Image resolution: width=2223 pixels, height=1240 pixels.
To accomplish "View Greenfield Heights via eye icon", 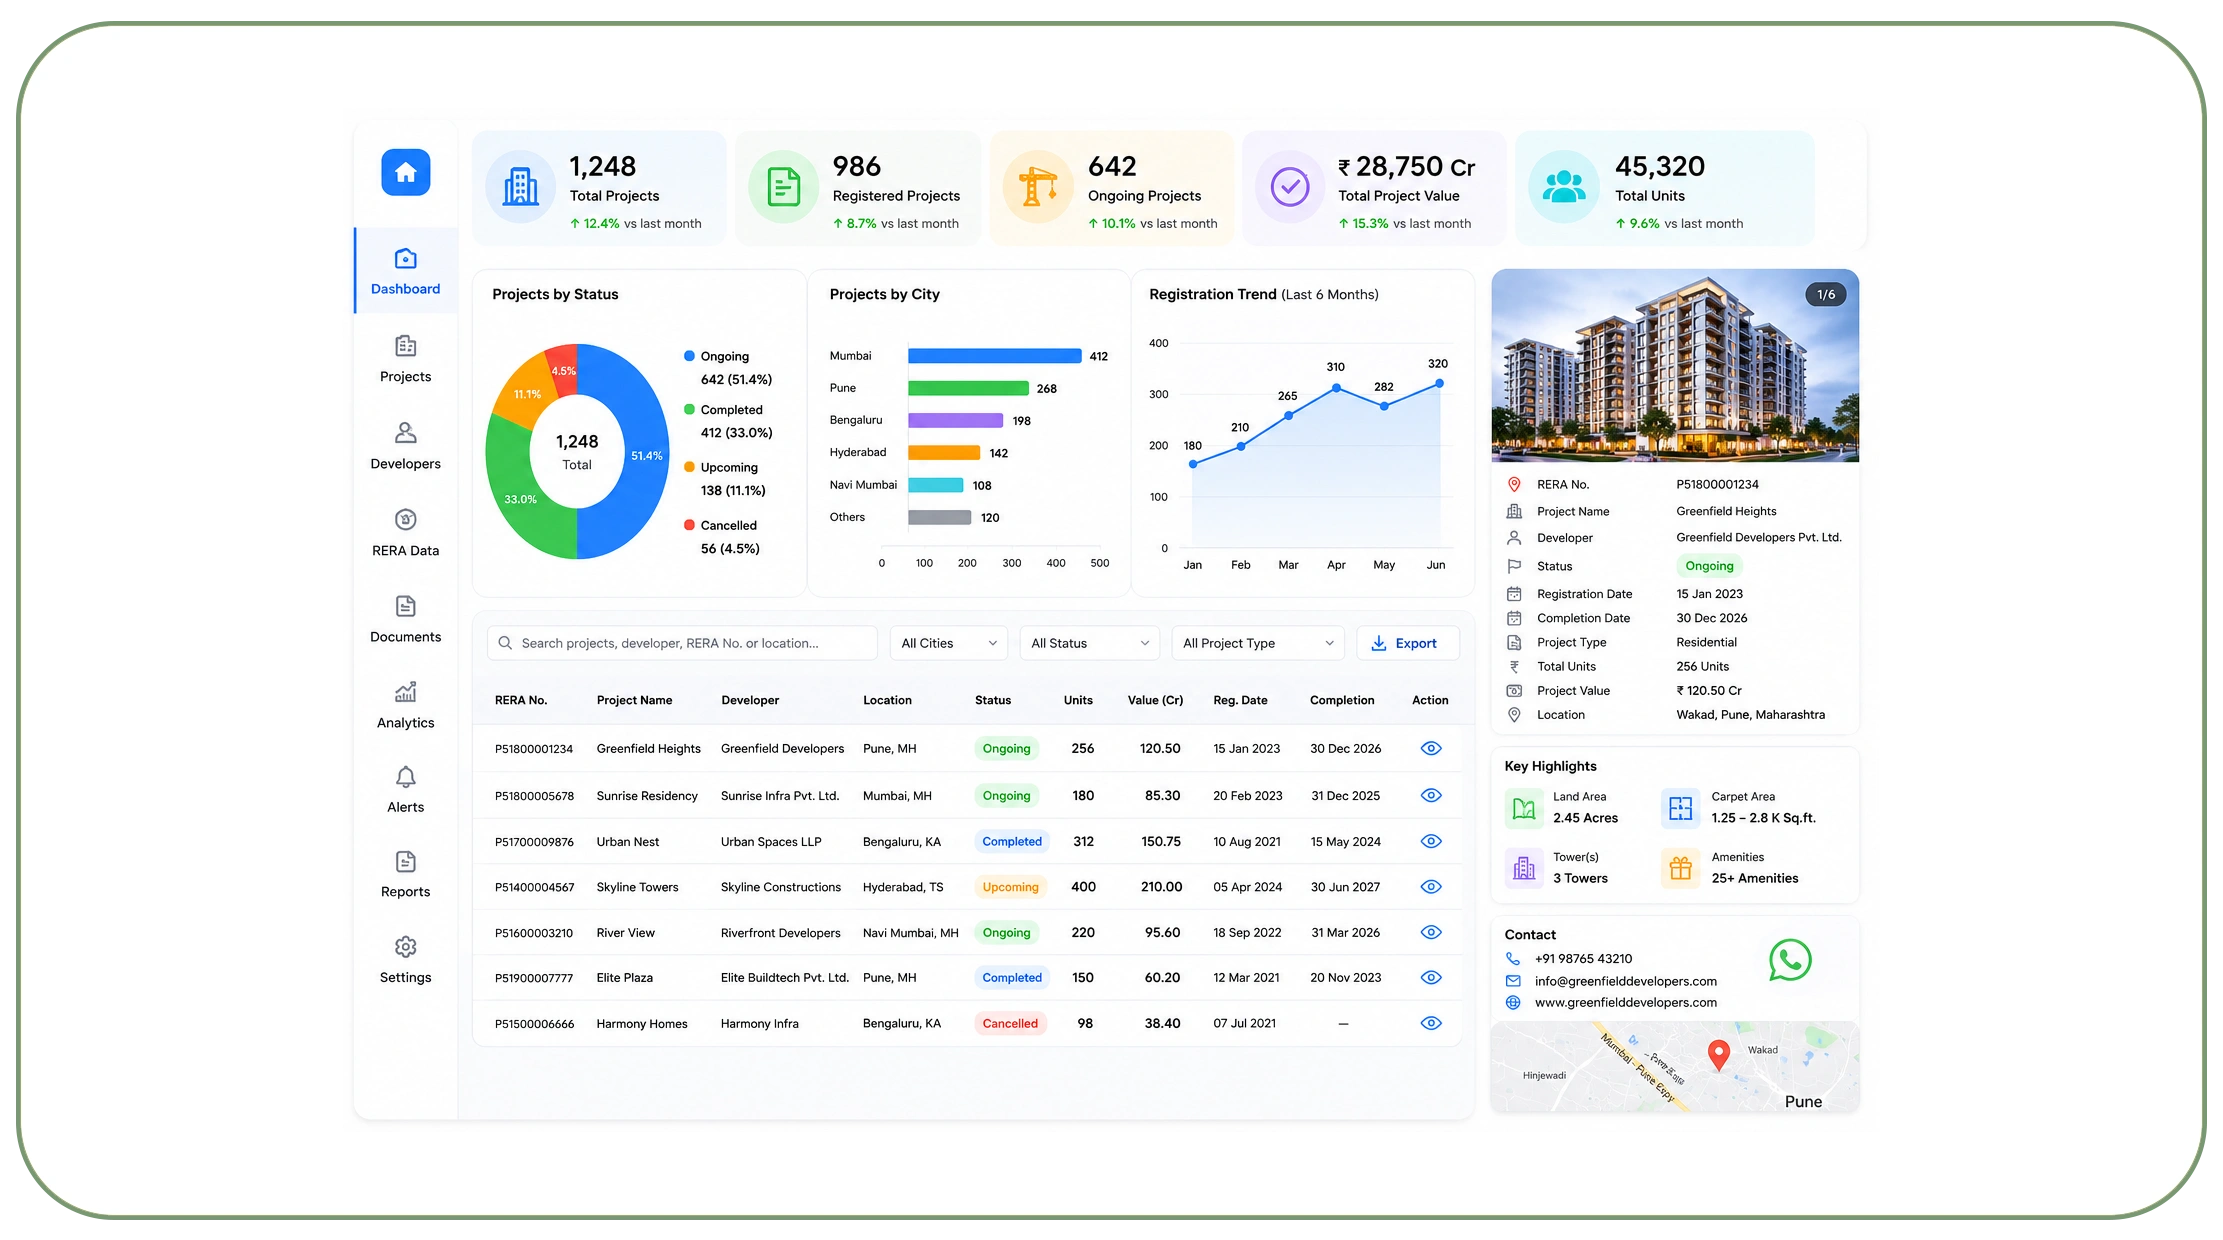I will [1431, 748].
